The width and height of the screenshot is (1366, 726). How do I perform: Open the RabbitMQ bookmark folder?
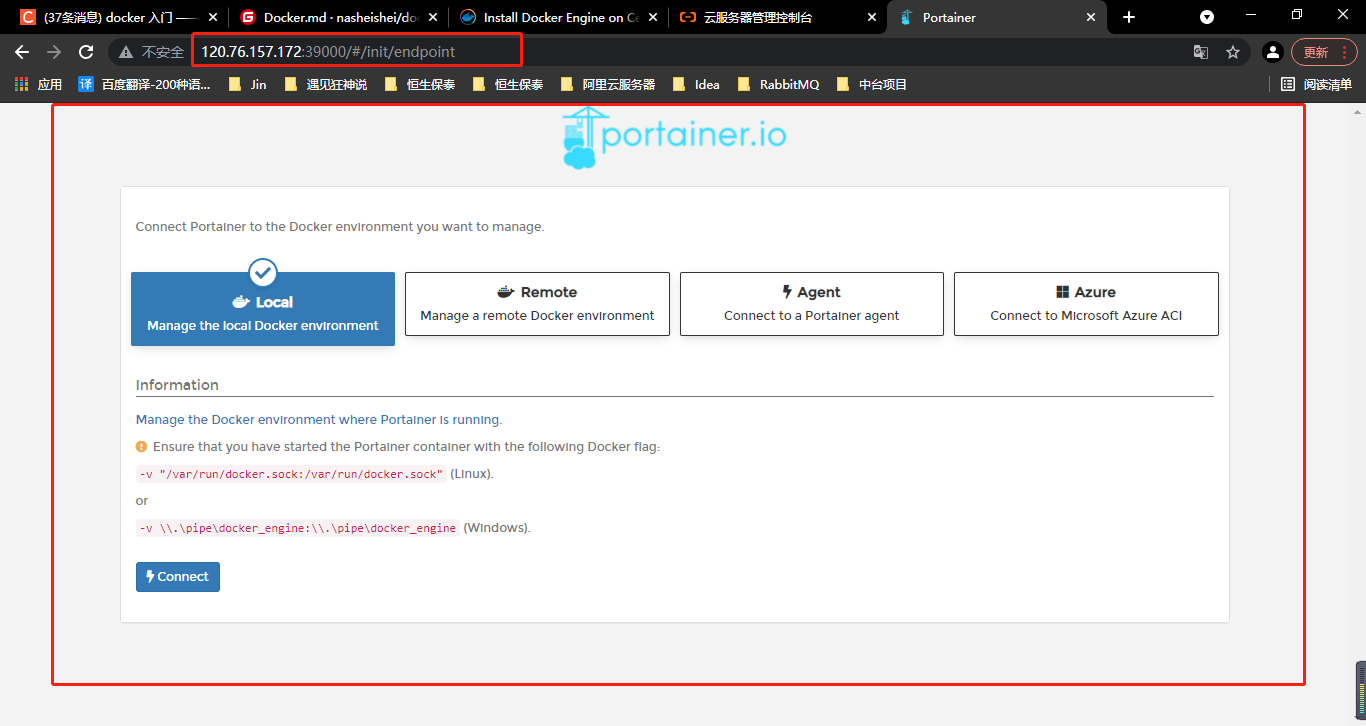click(x=778, y=85)
